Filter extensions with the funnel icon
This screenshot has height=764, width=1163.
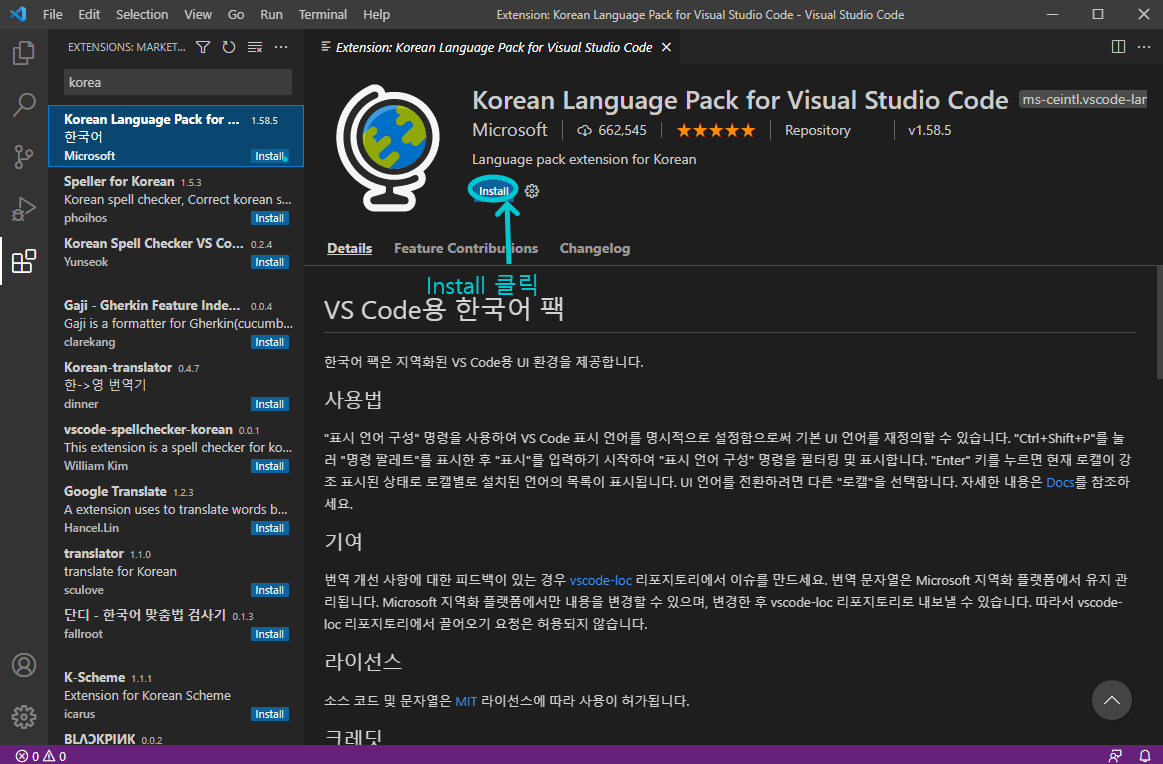click(x=202, y=47)
